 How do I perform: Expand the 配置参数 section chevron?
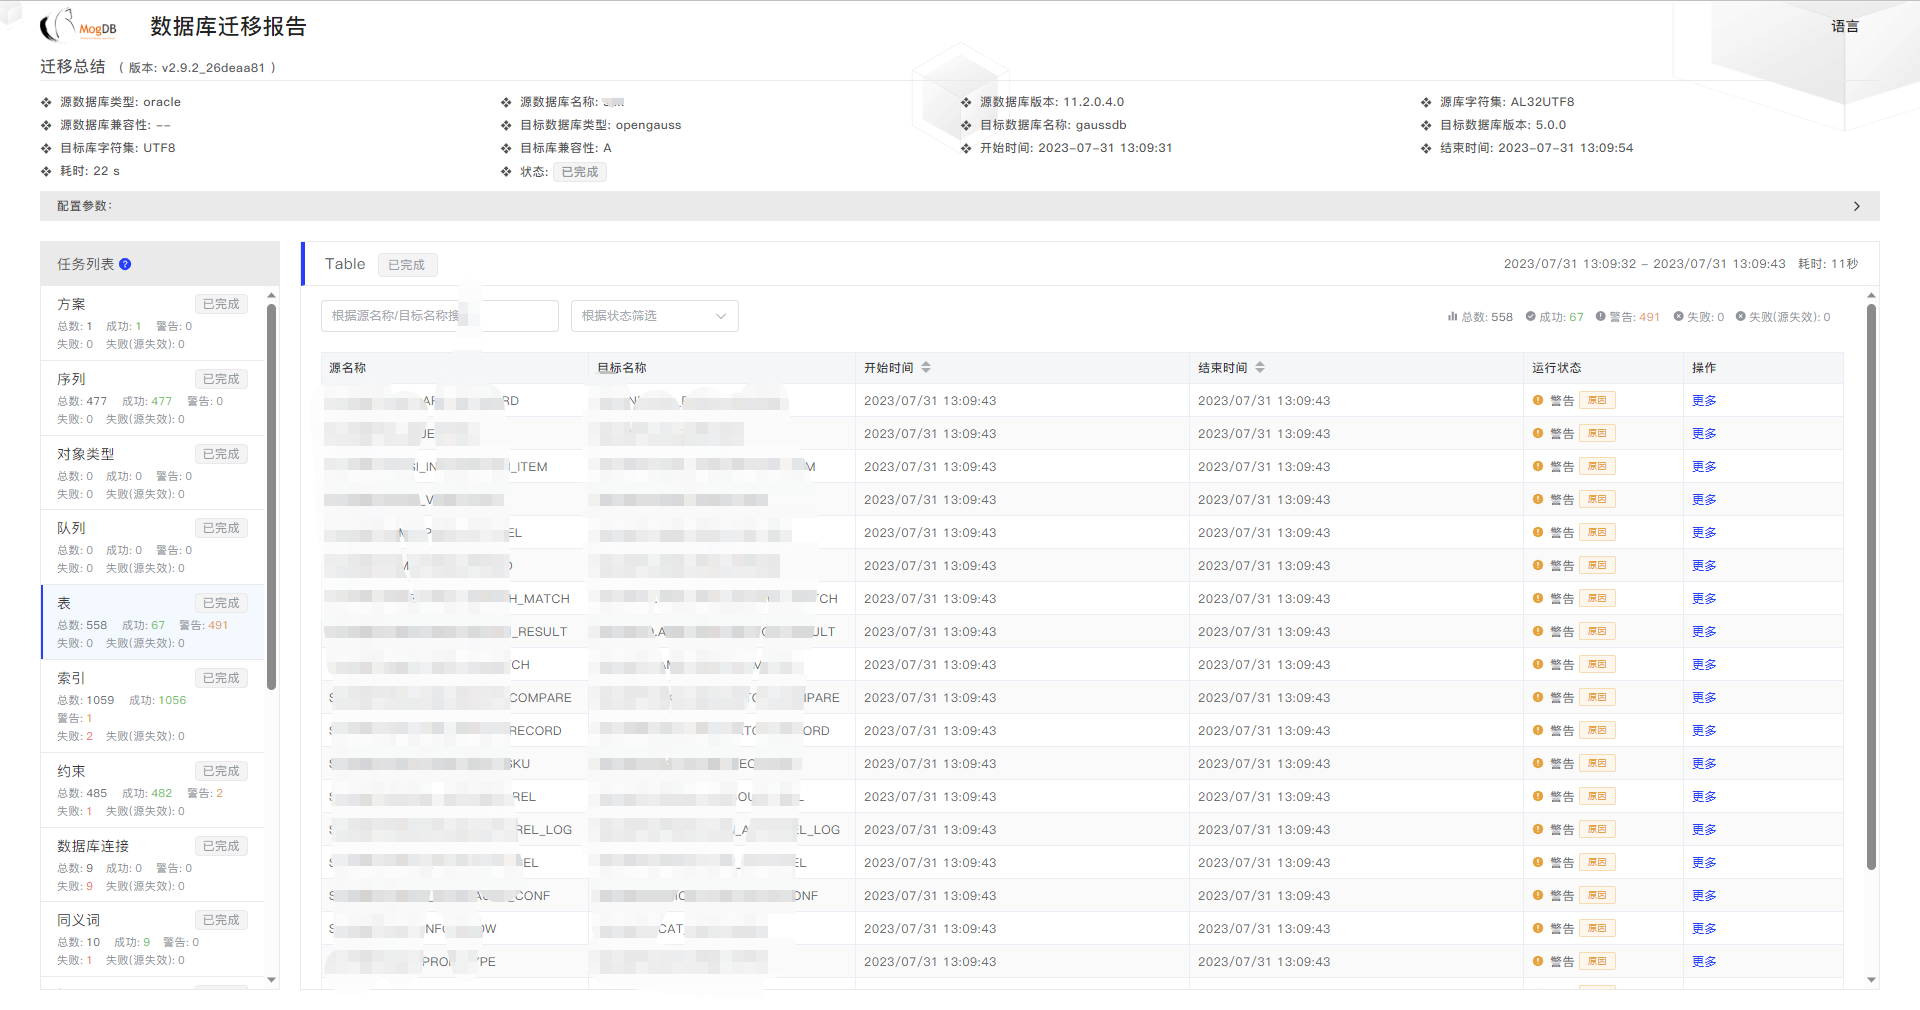pos(1857,206)
